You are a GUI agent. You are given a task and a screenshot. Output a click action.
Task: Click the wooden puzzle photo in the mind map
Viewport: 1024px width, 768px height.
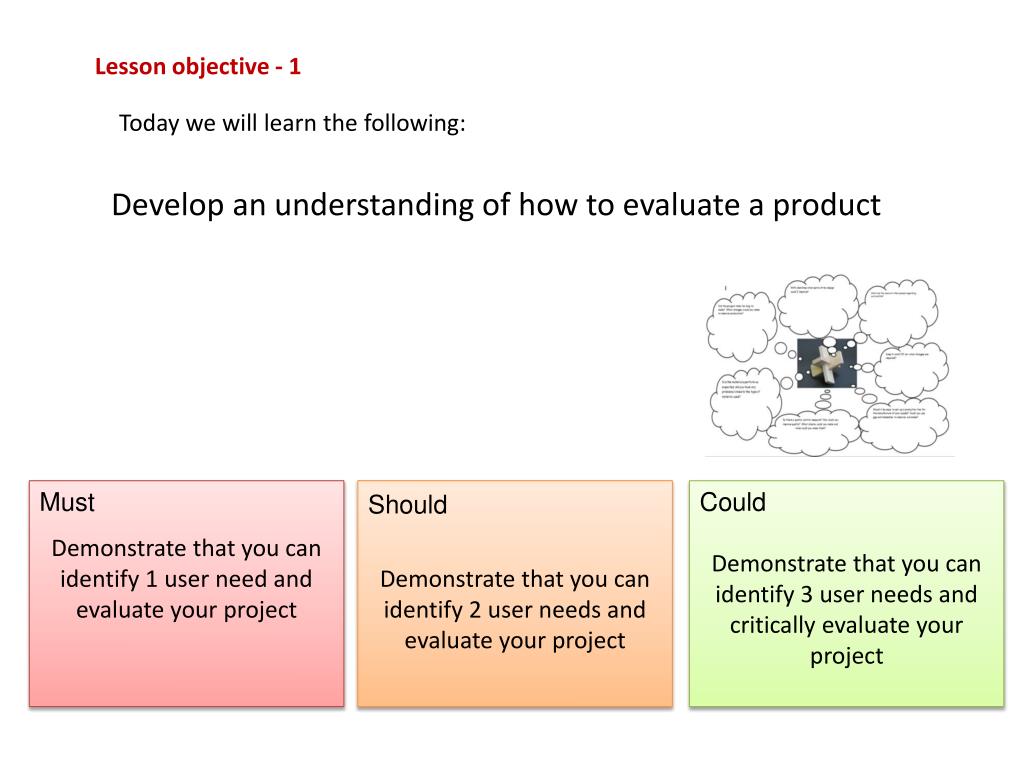tap(827, 363)
